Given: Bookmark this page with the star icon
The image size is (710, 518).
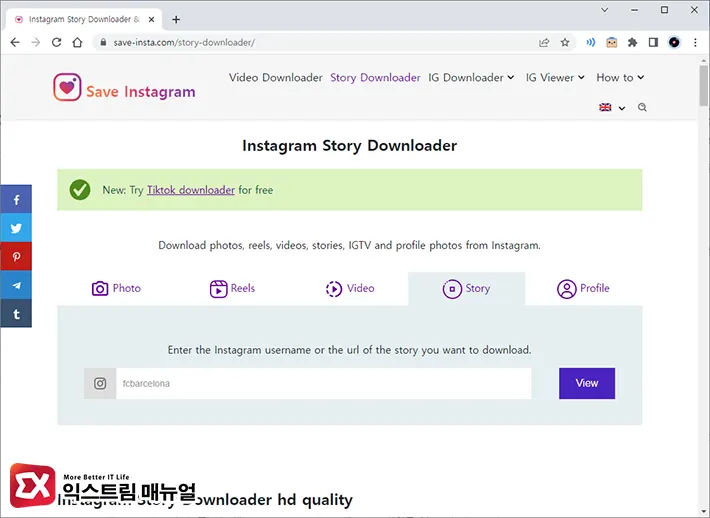Looking at the screenshot, I should point(565,43).
